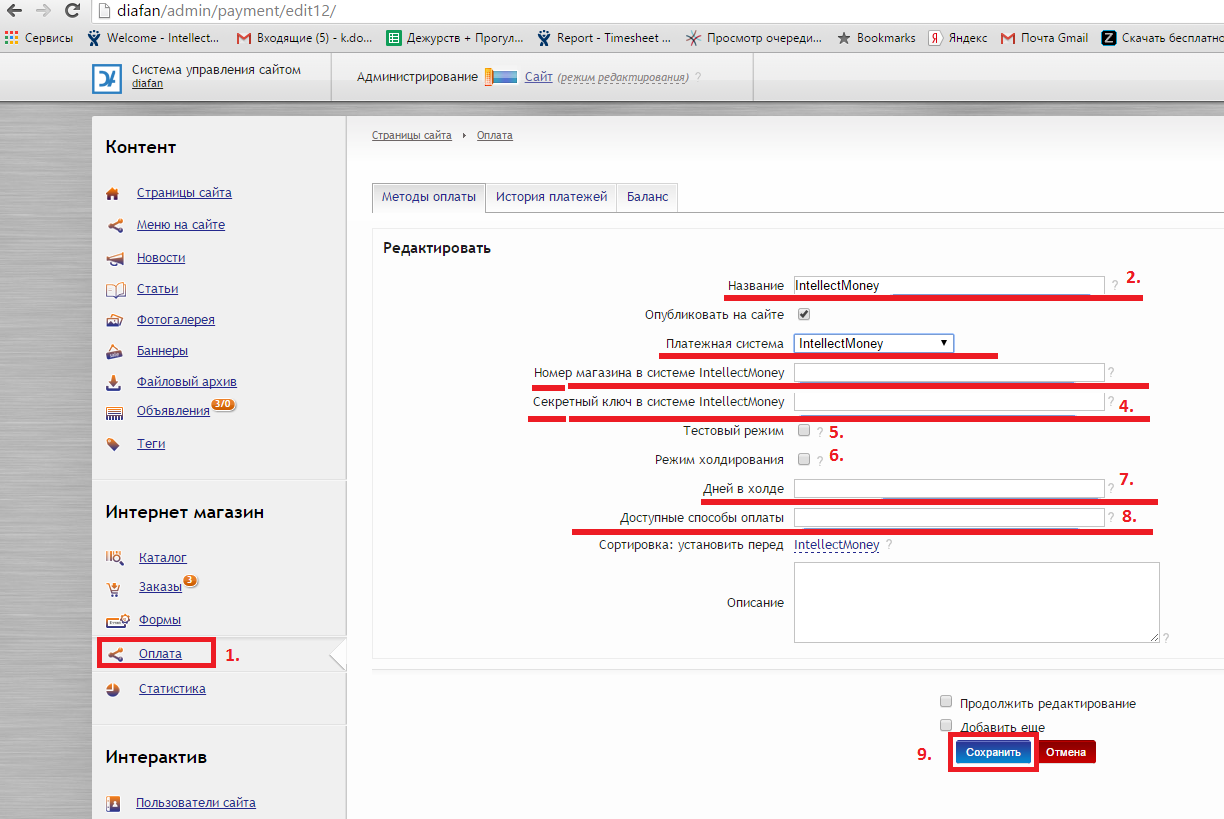Click help icon beside Номер магазина field
1224x819 pixels.
pyautogui.click(x=1110, y=373)
